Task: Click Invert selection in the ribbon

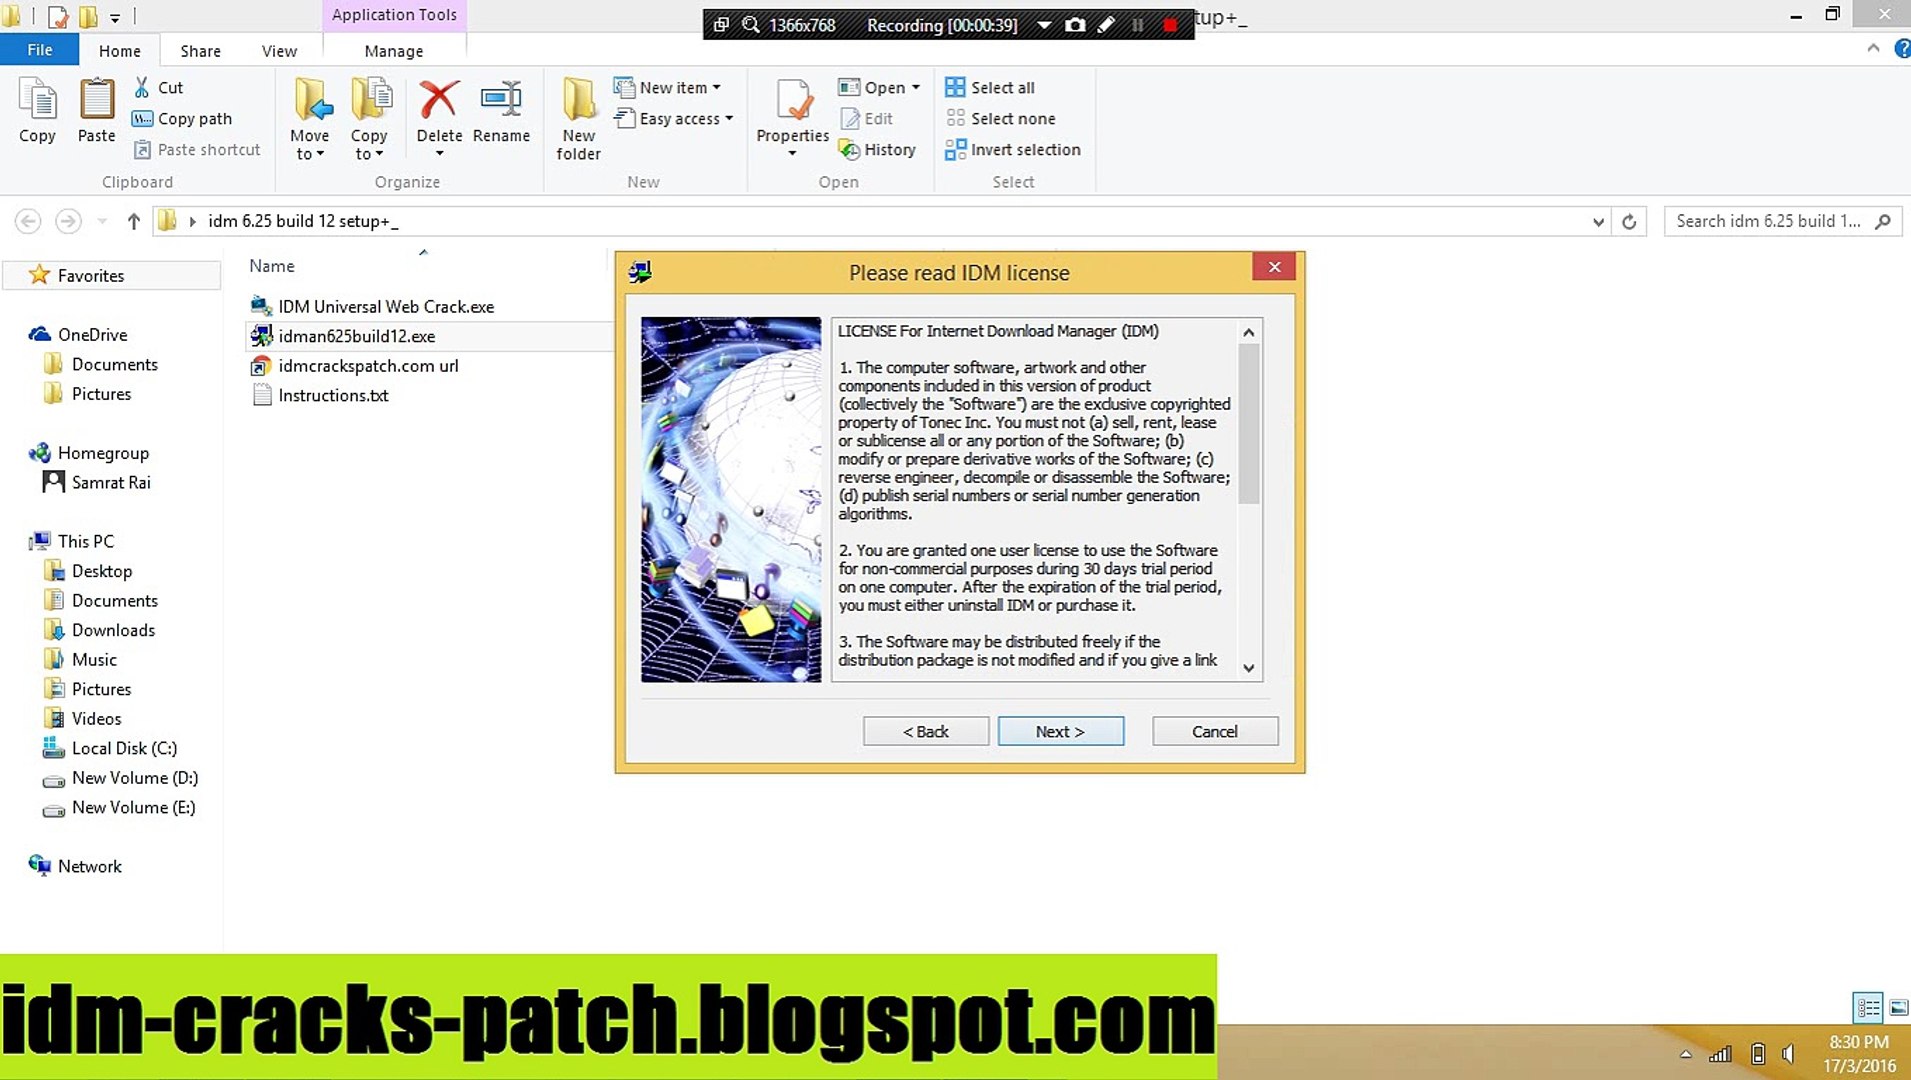Action: (x=1013, y=150)
